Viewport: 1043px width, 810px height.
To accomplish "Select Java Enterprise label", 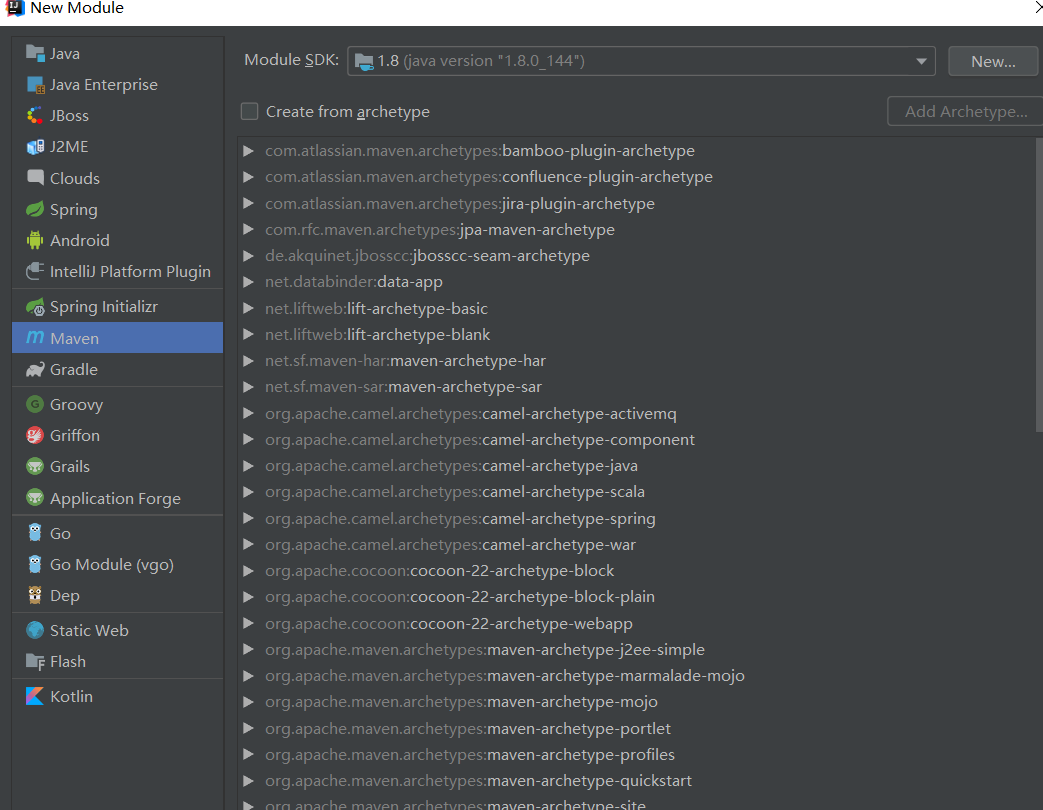I will point(104,84).
